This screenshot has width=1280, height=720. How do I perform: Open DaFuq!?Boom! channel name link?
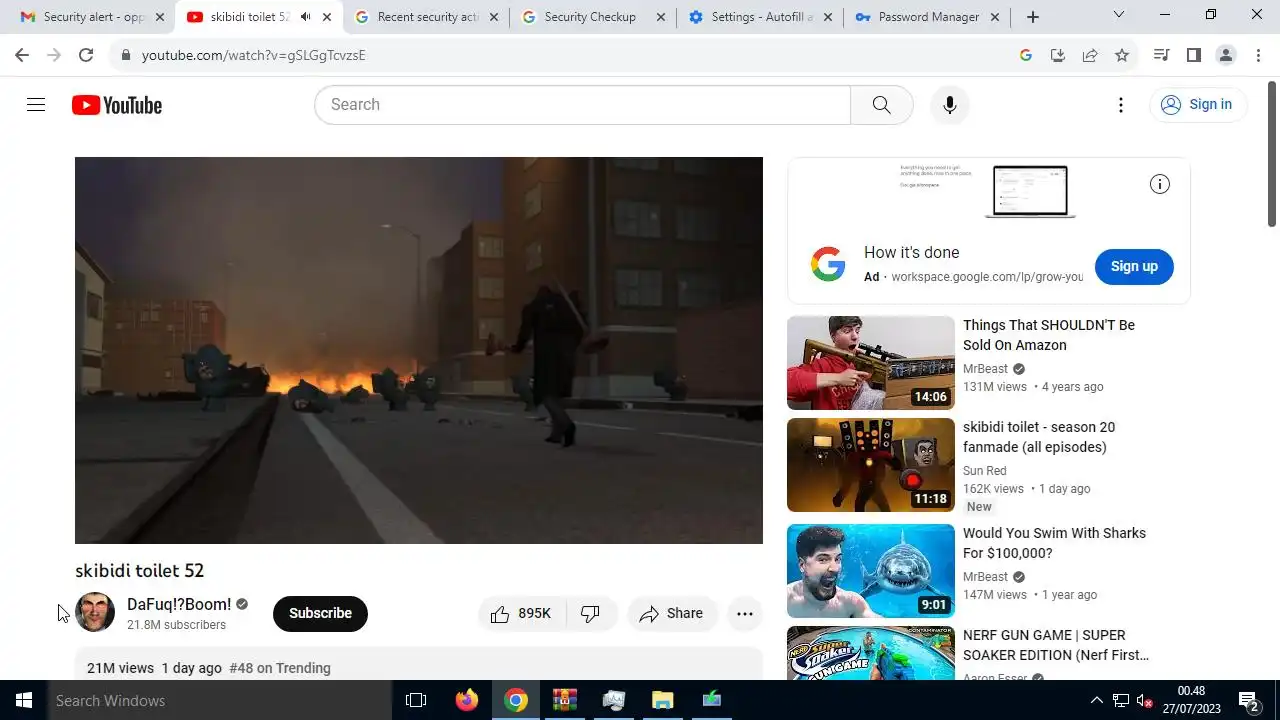[x=179, y=604]
